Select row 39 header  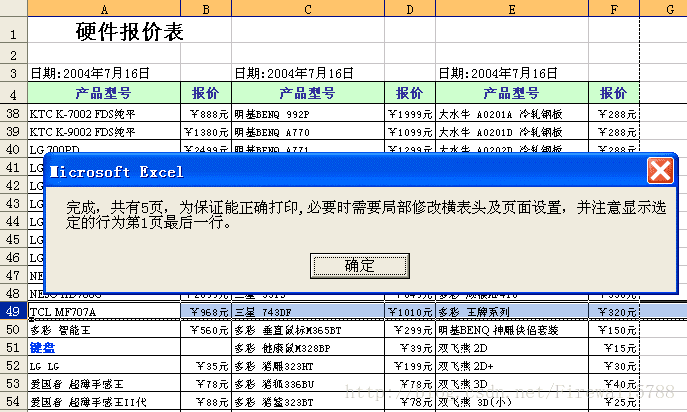click(14, 131)
